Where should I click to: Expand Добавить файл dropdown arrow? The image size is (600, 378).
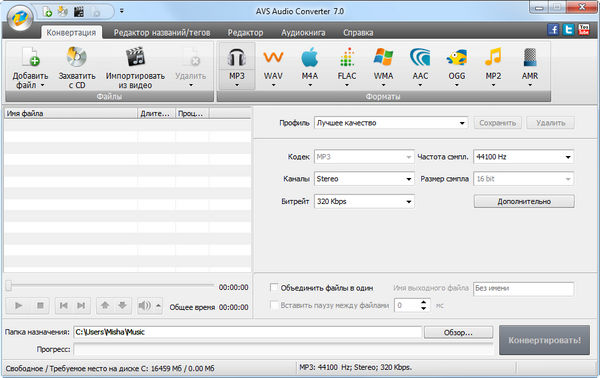tap(42, 85)
